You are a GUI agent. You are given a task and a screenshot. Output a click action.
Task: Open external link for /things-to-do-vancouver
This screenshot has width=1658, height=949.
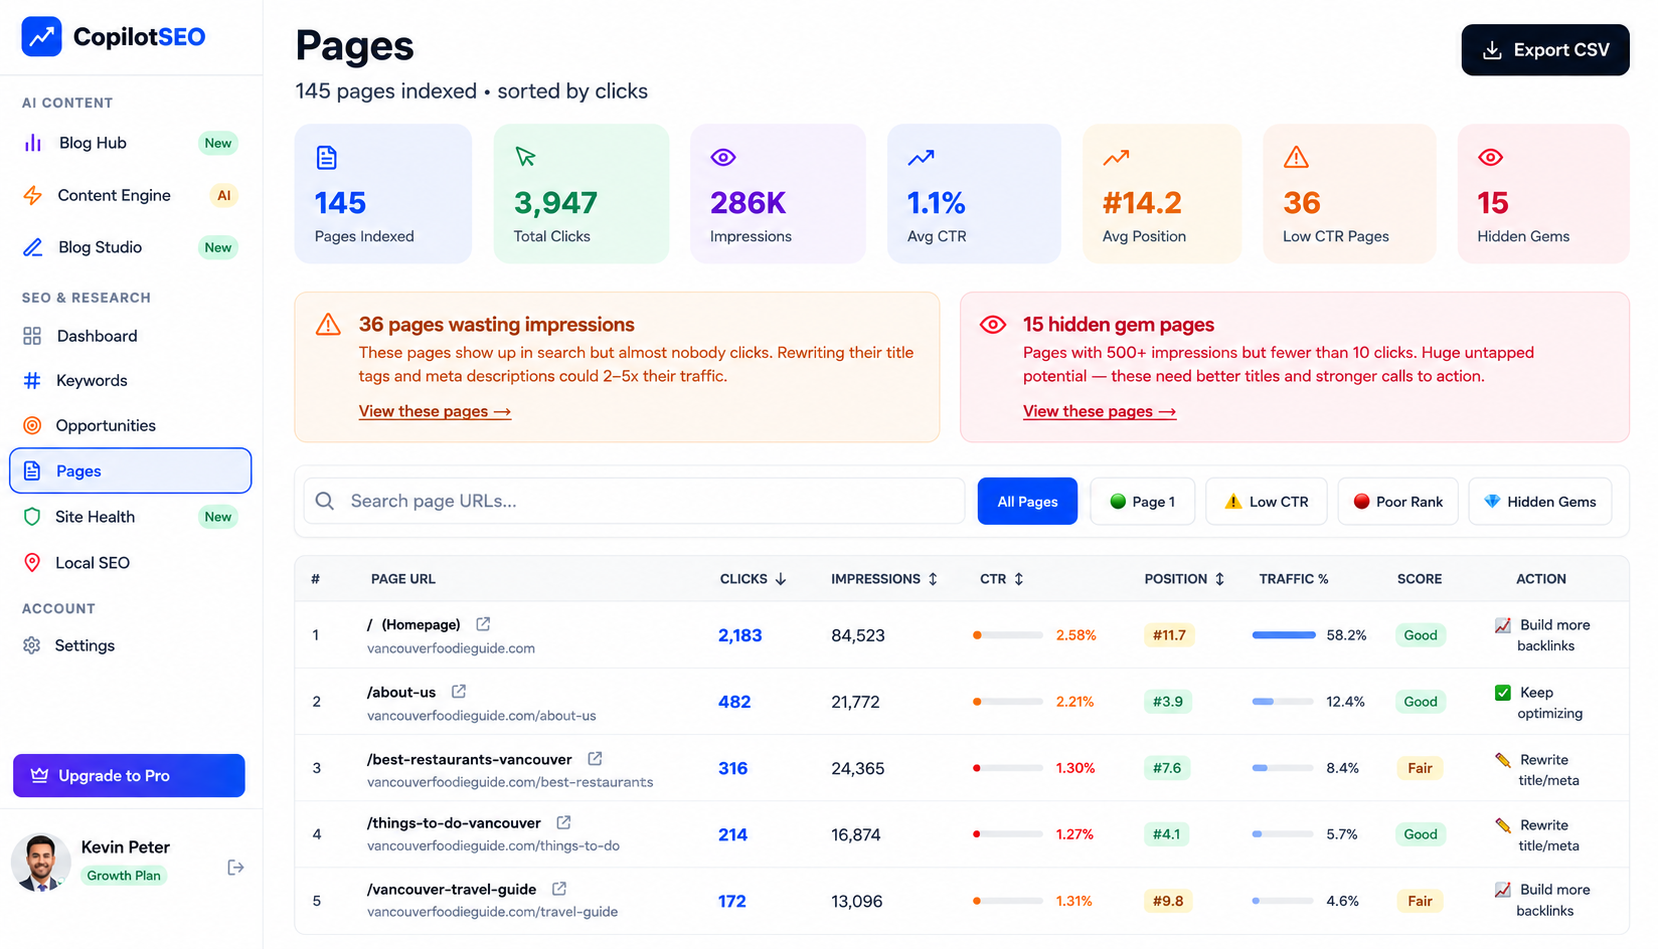click(x=564, y=822)
